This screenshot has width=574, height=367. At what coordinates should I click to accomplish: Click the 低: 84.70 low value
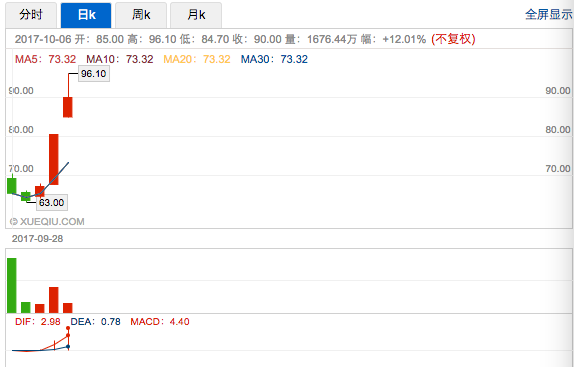pyautogui.click(x=205, y=39)
